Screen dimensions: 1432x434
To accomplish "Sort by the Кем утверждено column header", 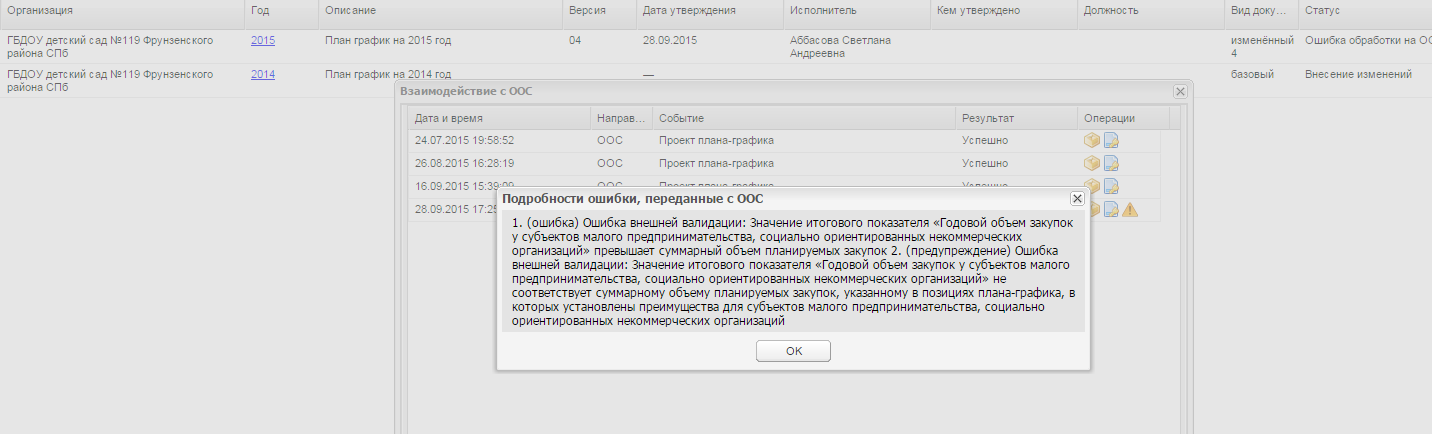I will pos(1001,10).
